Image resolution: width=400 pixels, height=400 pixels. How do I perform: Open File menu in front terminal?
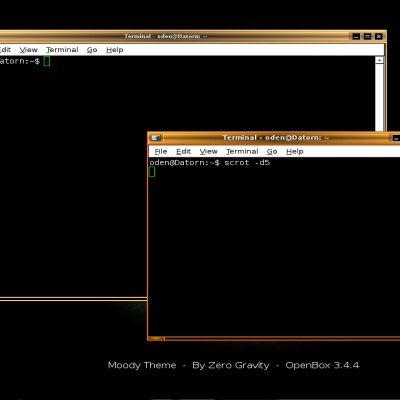(161, 151)
